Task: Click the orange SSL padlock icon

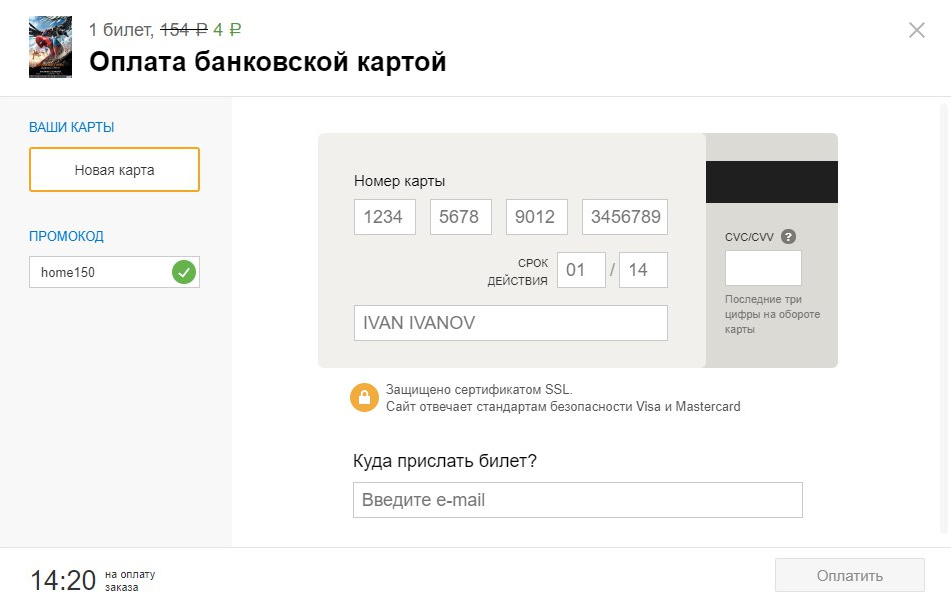Action: (x=365, y=398)
